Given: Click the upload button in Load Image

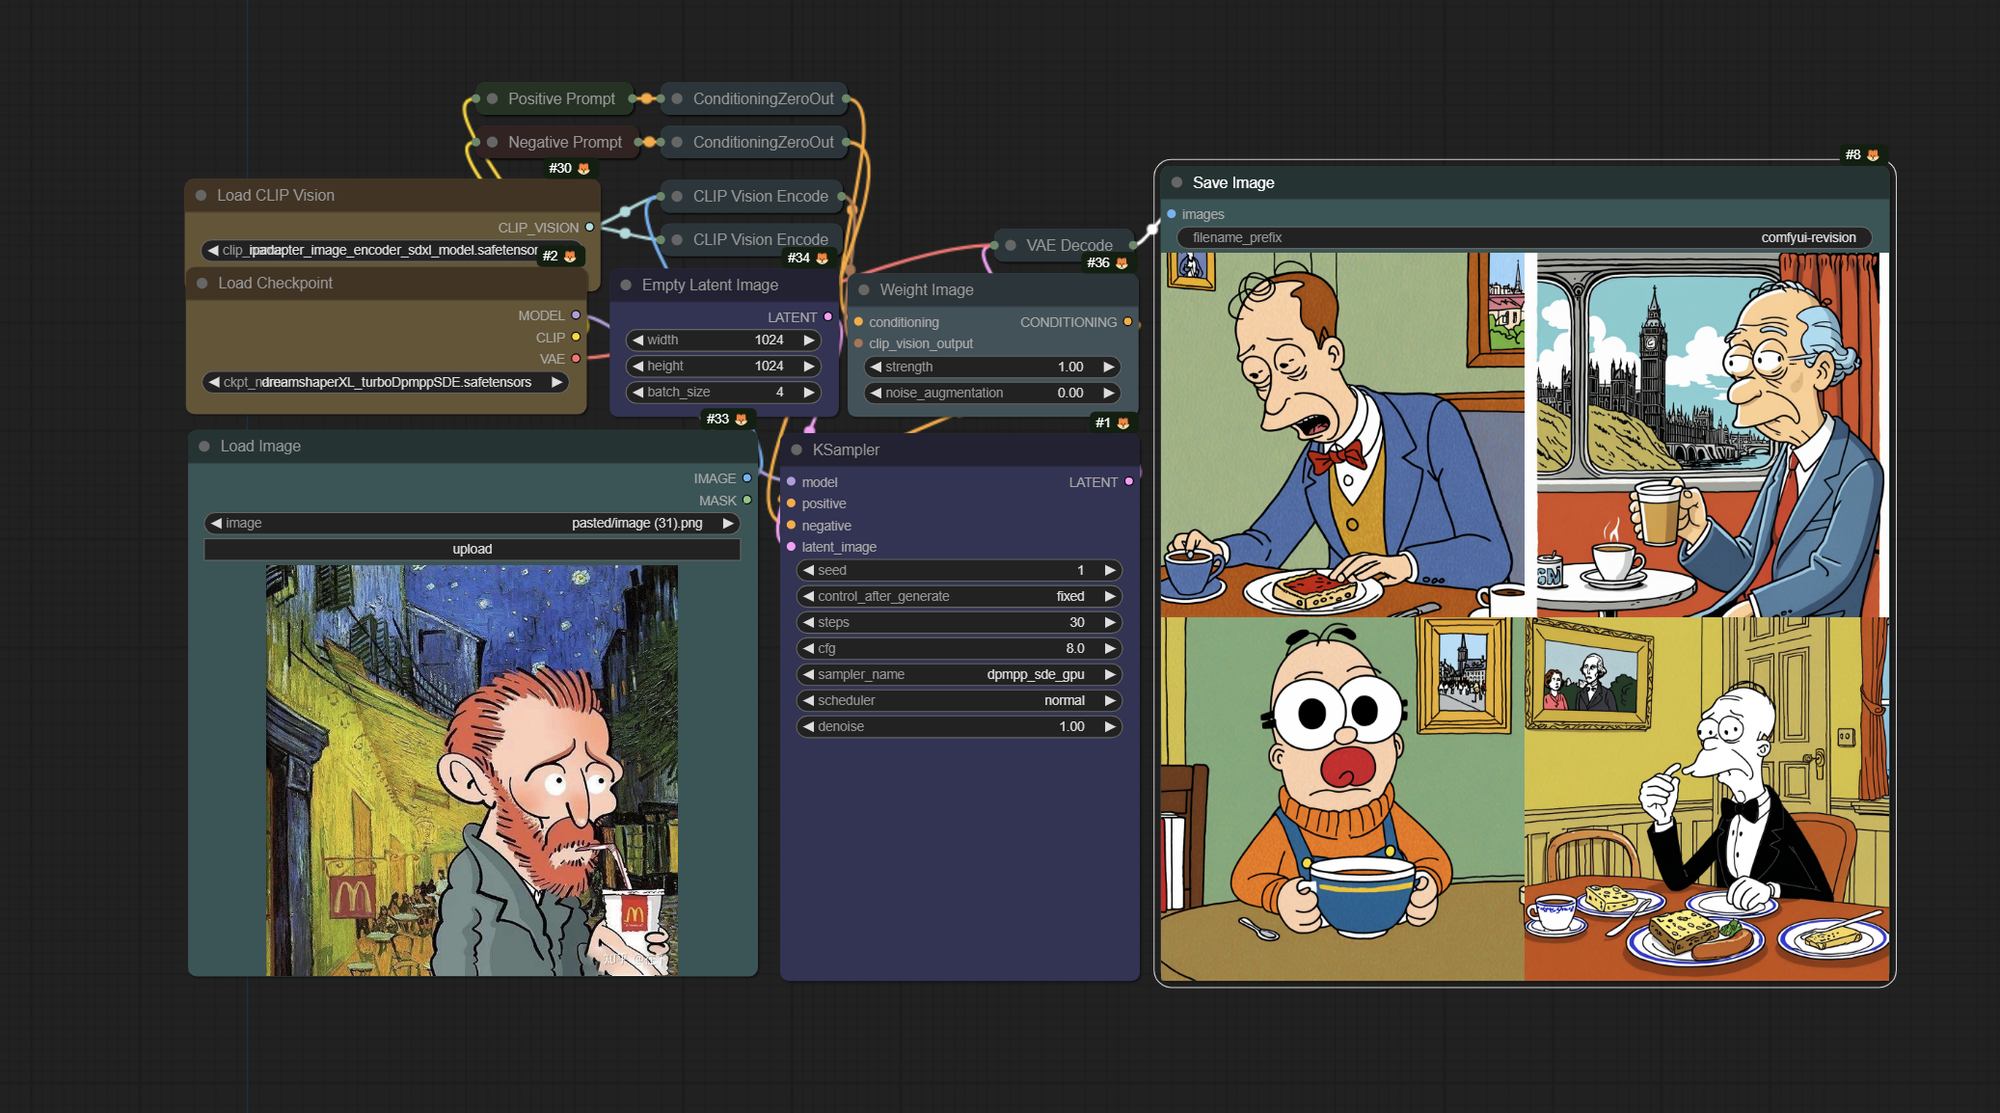Looking at the screenshot, I should click(472, 549).
